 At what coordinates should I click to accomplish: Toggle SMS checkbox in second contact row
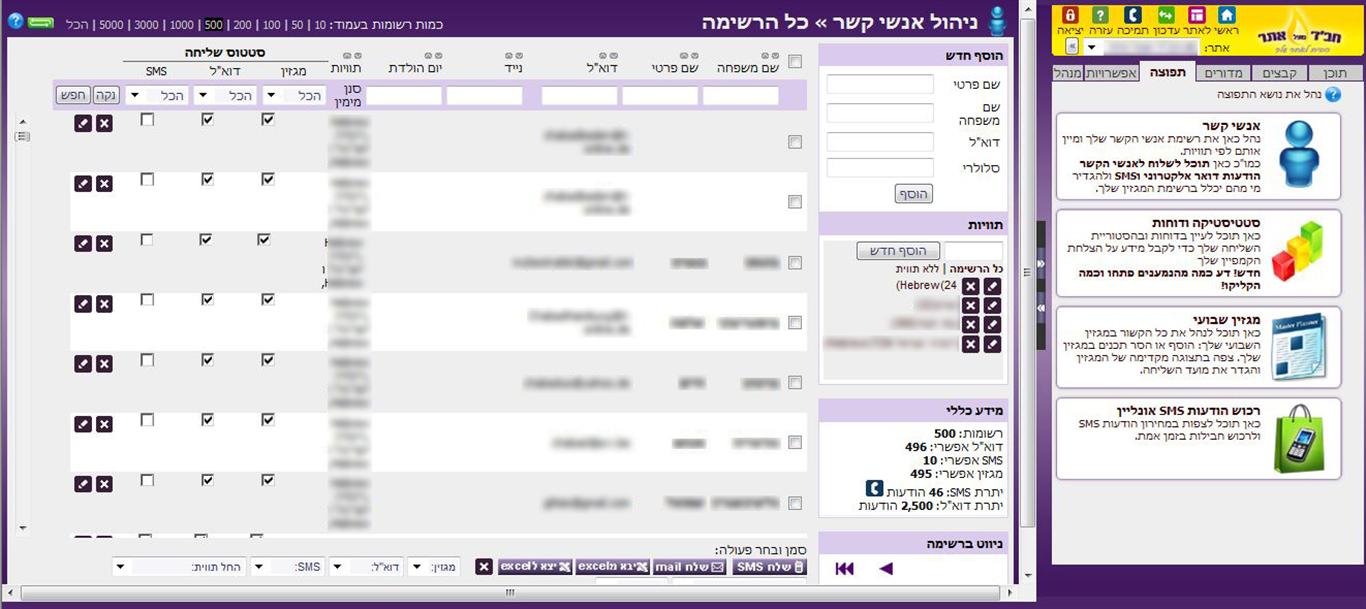(148, 179)
